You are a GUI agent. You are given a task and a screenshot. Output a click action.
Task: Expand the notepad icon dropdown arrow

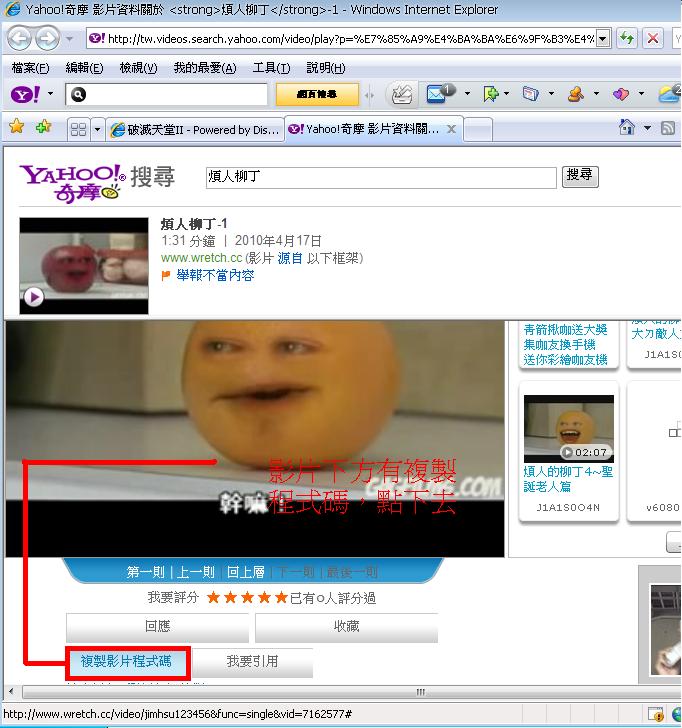pyautogui.click(x=552, y=94)
